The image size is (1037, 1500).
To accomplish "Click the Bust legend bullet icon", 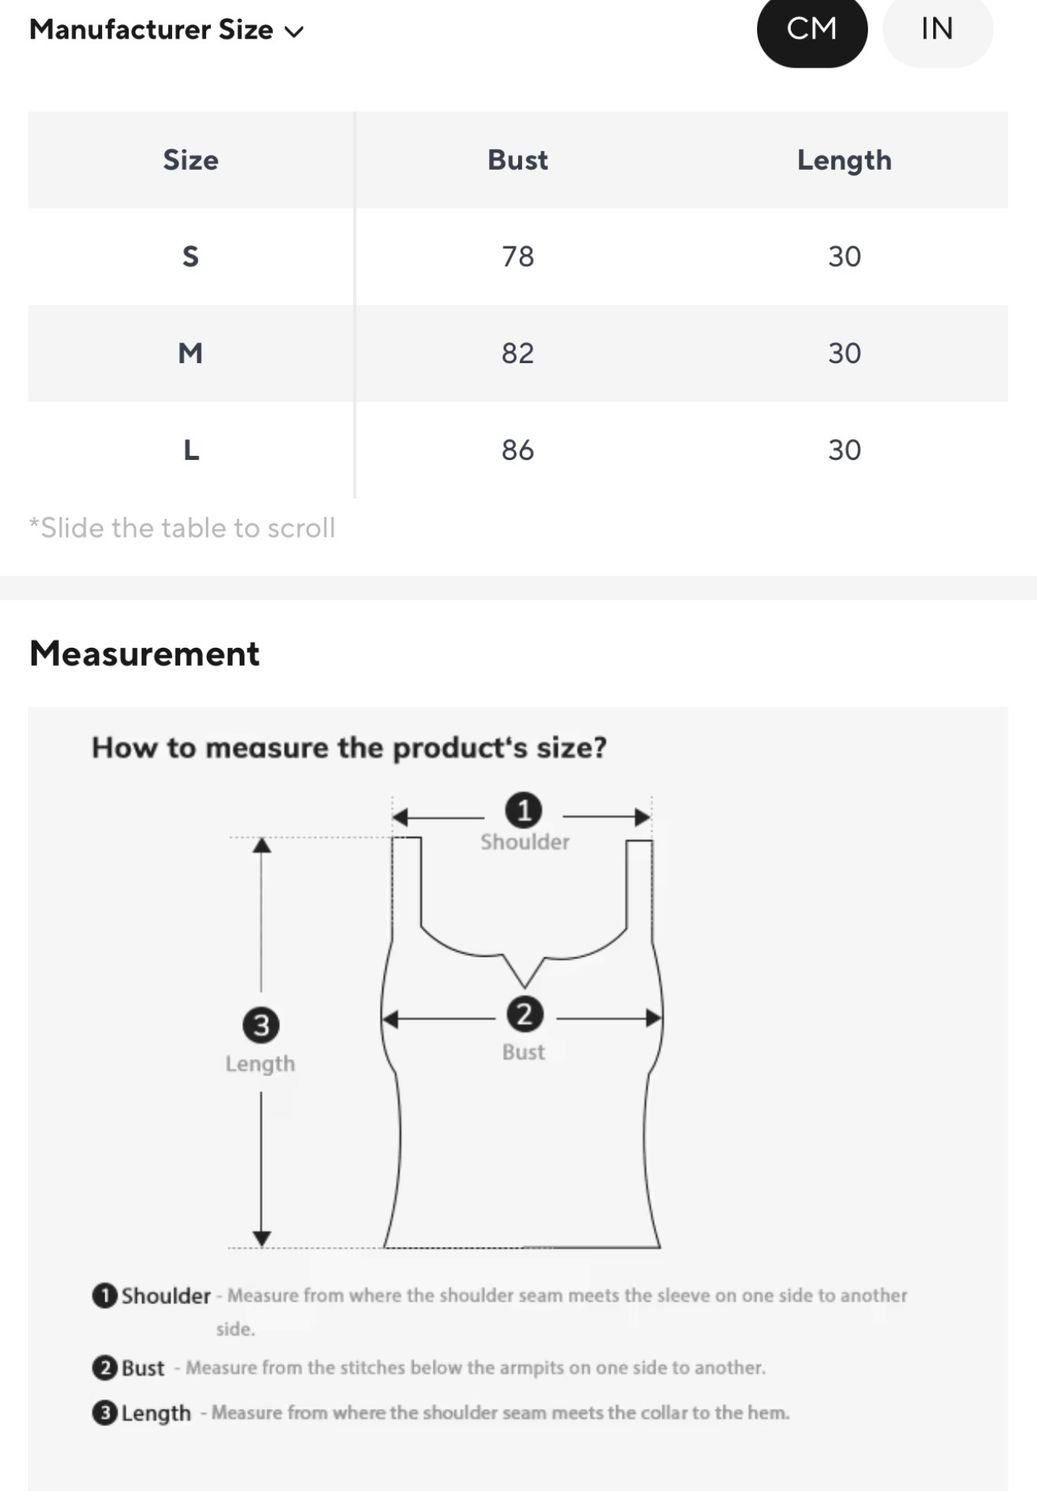I will click(x=104, y=1367).
